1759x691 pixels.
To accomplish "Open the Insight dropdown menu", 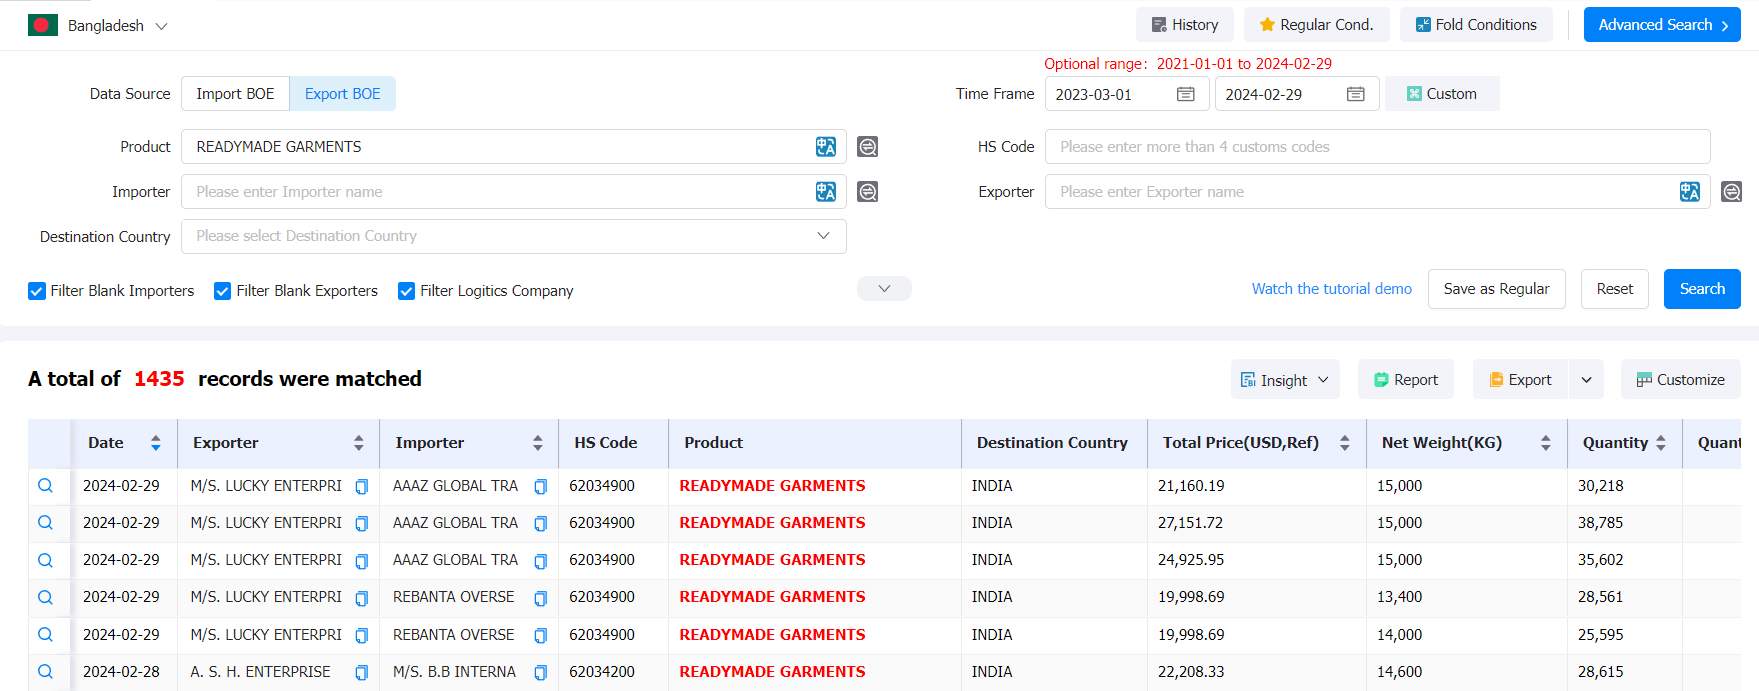I will (x=1284, y=380).
